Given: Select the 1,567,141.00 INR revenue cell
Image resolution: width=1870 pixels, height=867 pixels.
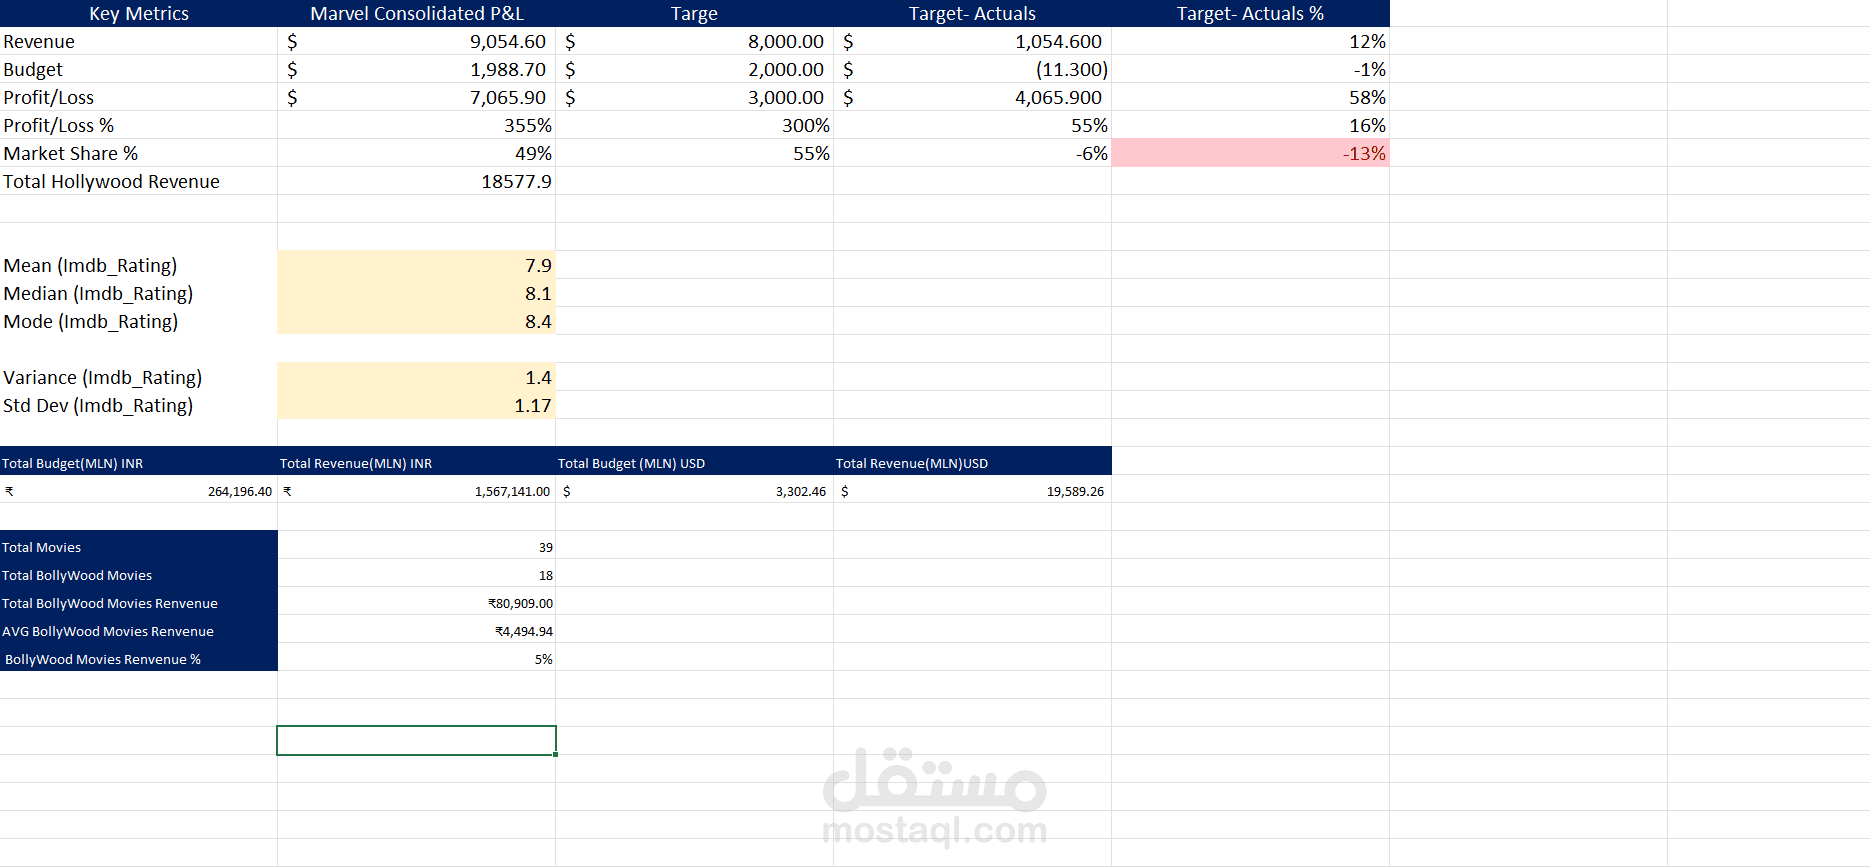Looking at the screenshot, I should pos(417,489).
